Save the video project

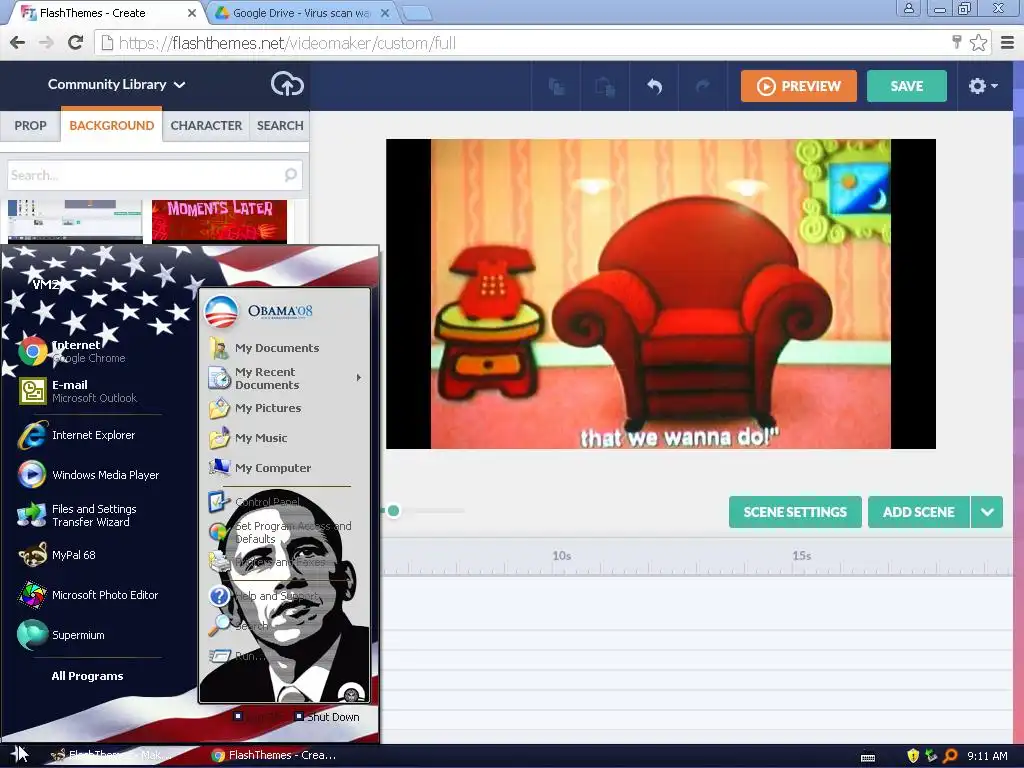tap(906, 86)
